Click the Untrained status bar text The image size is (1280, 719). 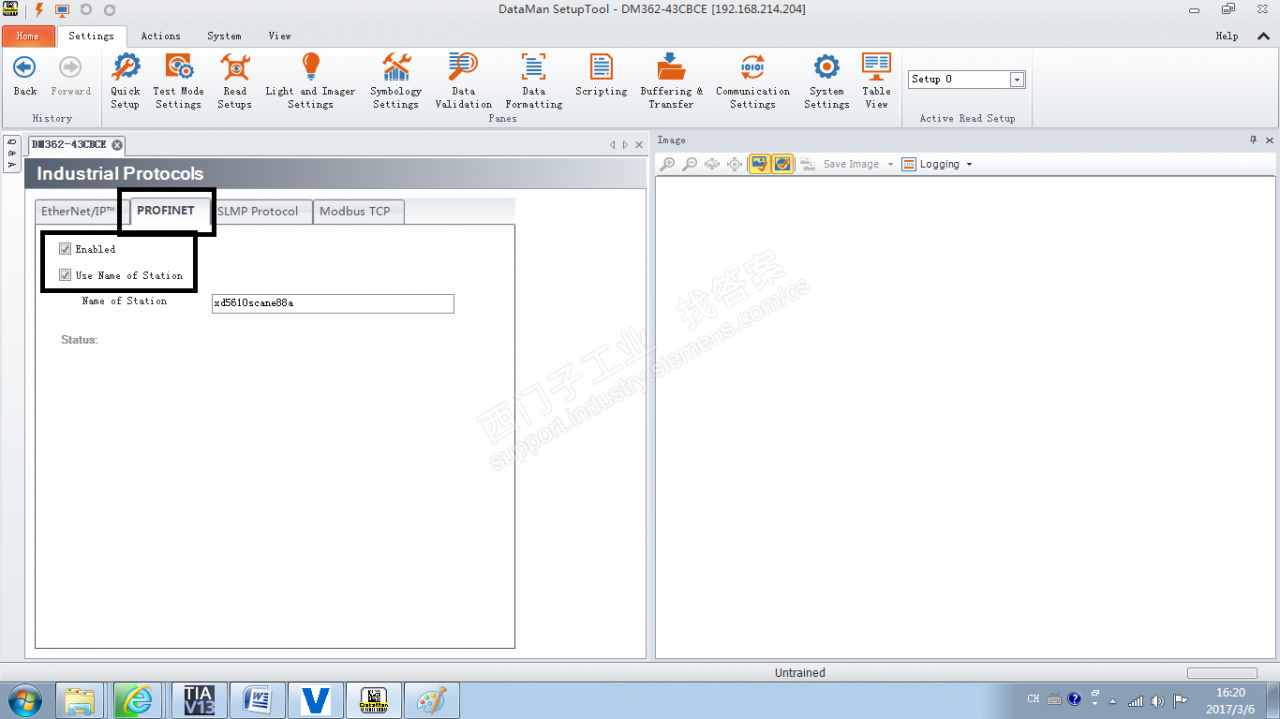point(800,673)
